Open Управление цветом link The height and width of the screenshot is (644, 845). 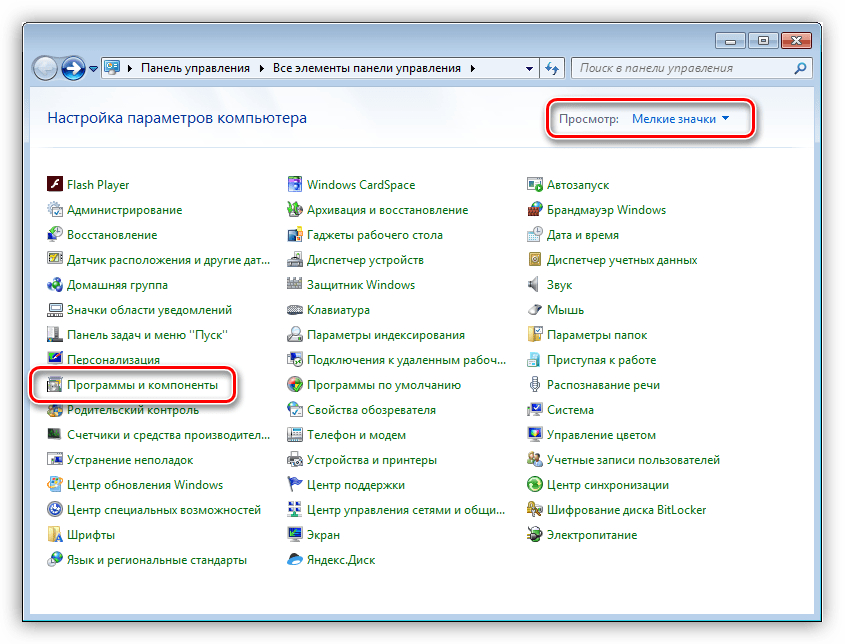[x=601, y=435]
